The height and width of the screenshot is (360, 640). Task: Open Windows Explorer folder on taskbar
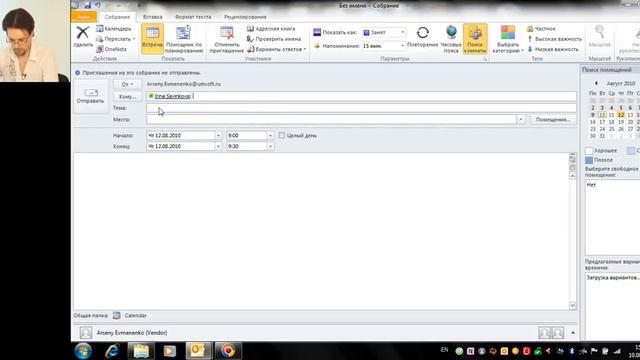pyautogui.click(x=141, y=351)
